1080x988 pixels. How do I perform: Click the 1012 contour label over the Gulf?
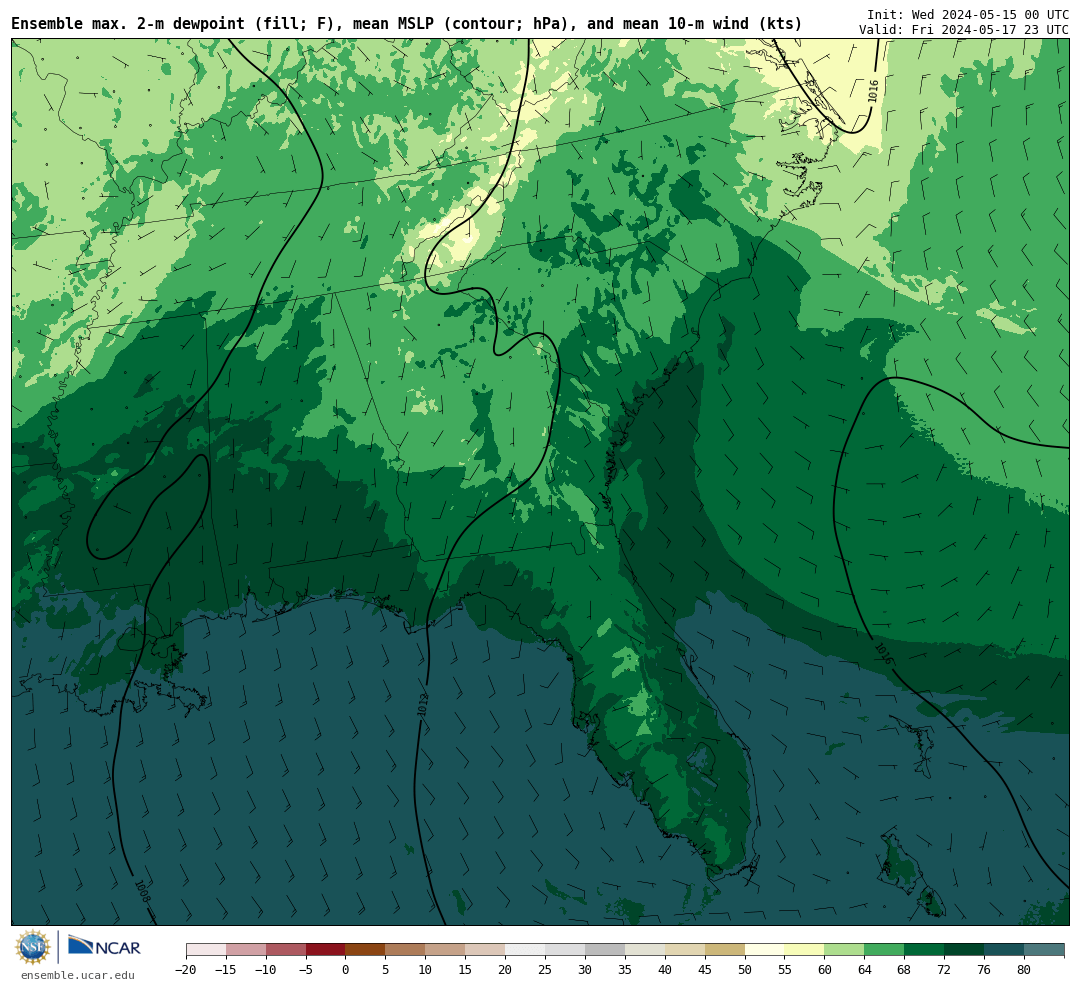pos(422,706)
